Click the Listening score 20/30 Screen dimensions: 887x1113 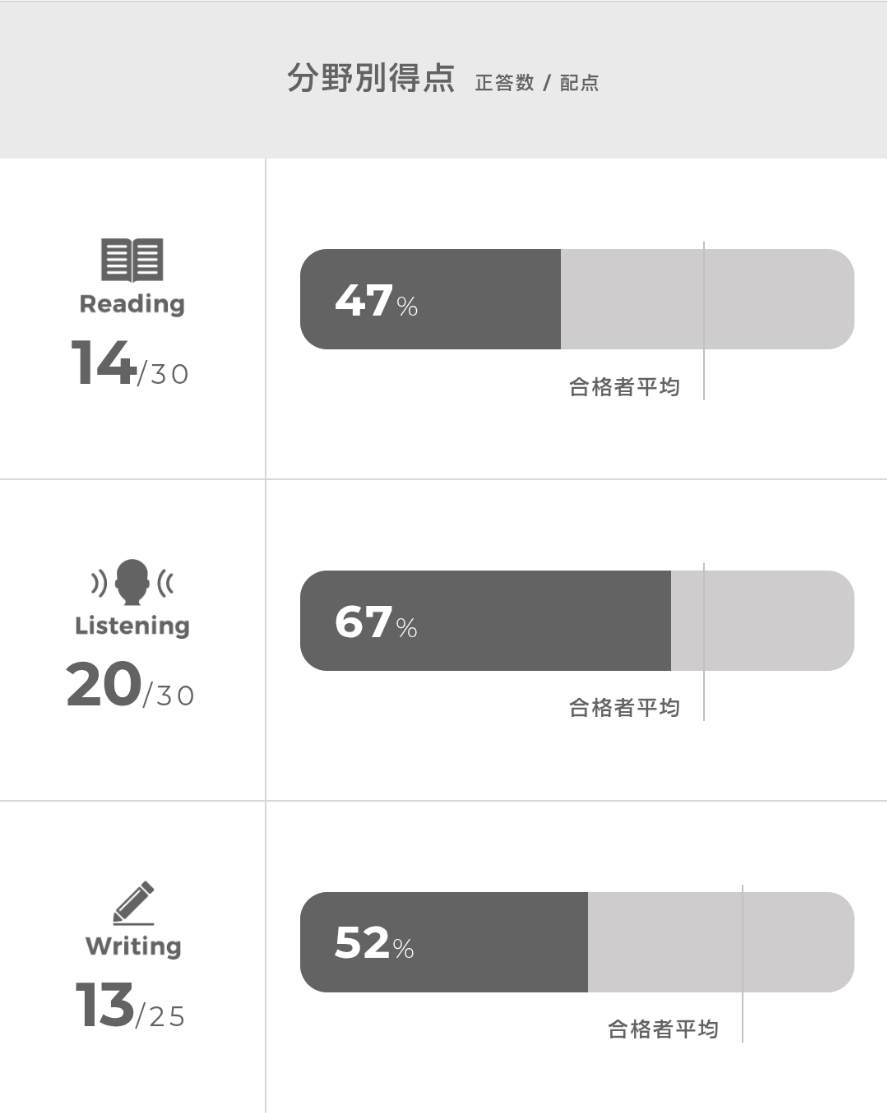point(130,686)
